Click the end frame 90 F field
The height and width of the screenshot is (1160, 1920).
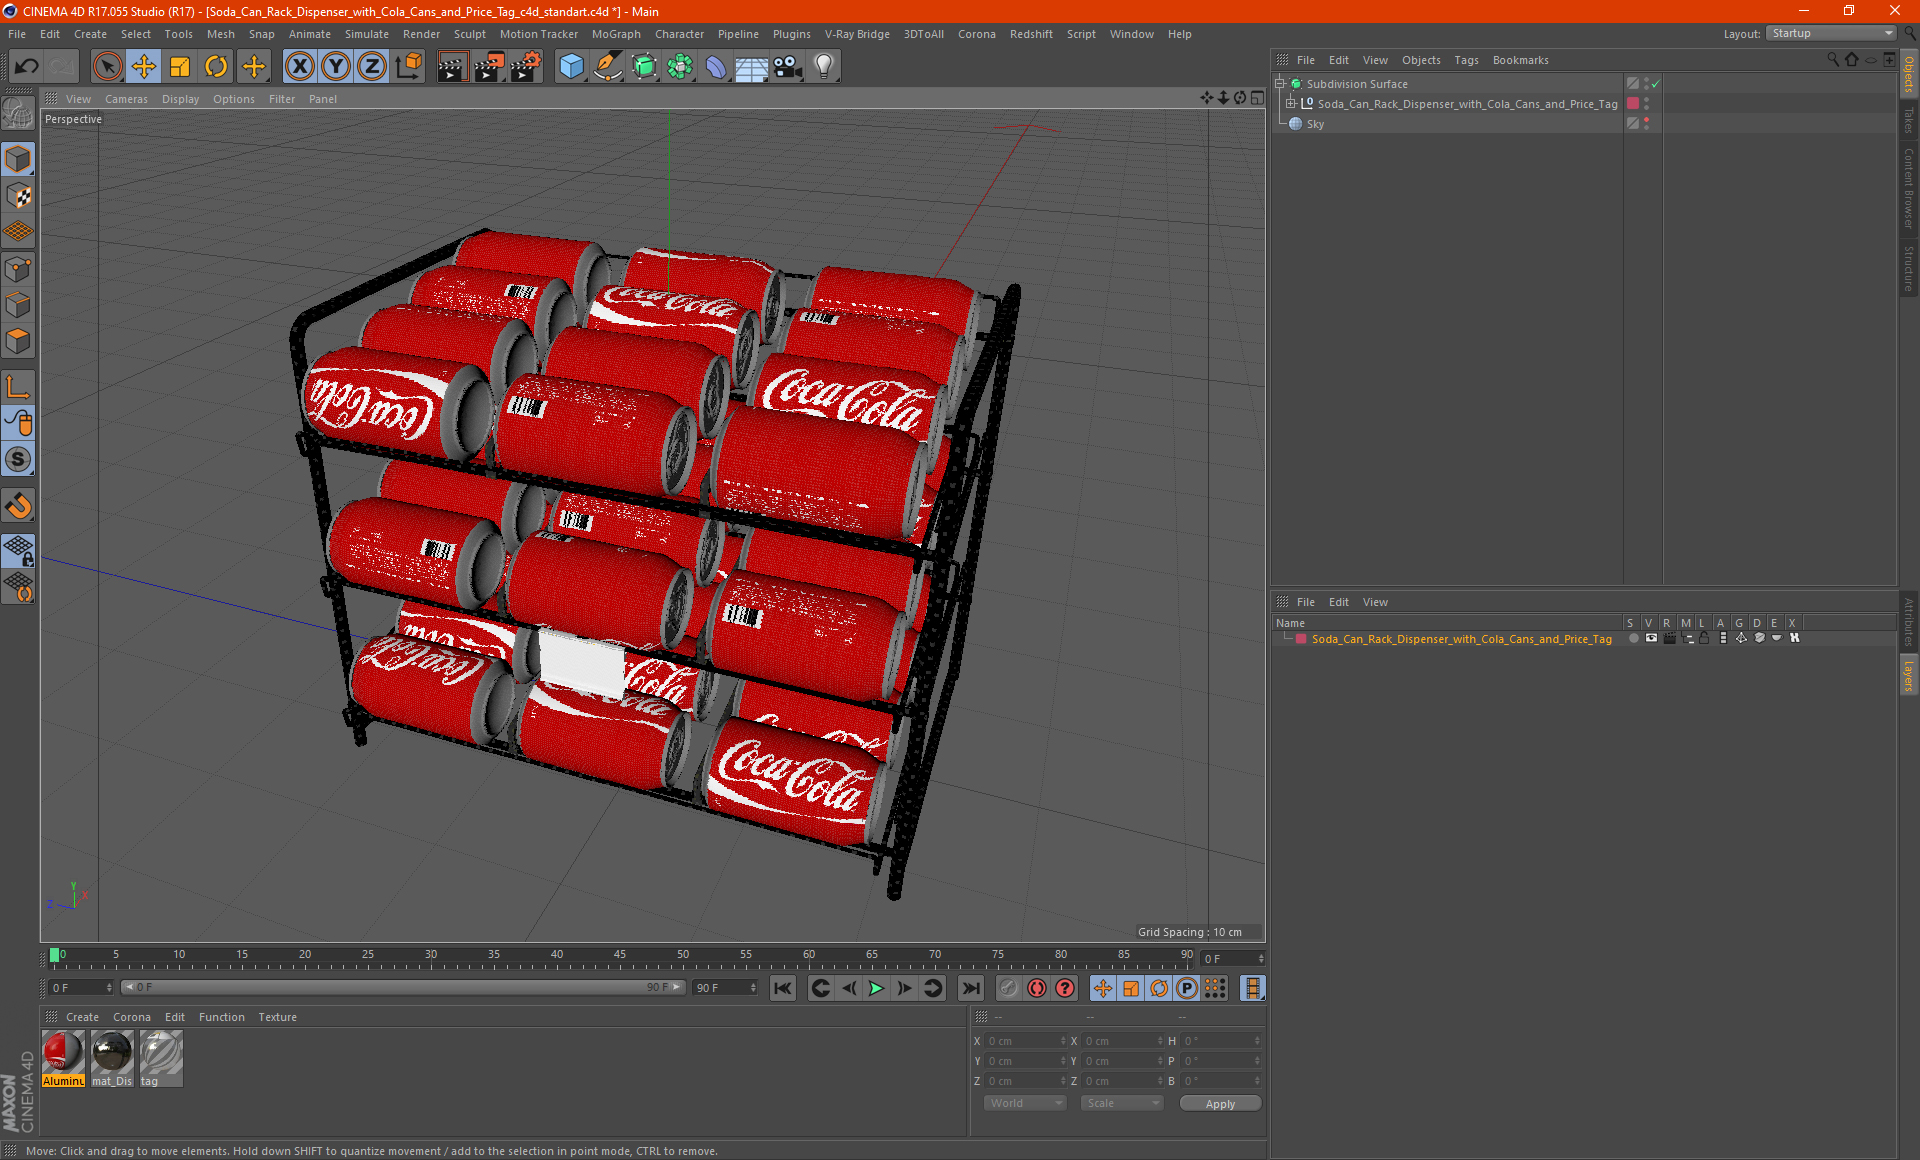click(x=726, y=988)
